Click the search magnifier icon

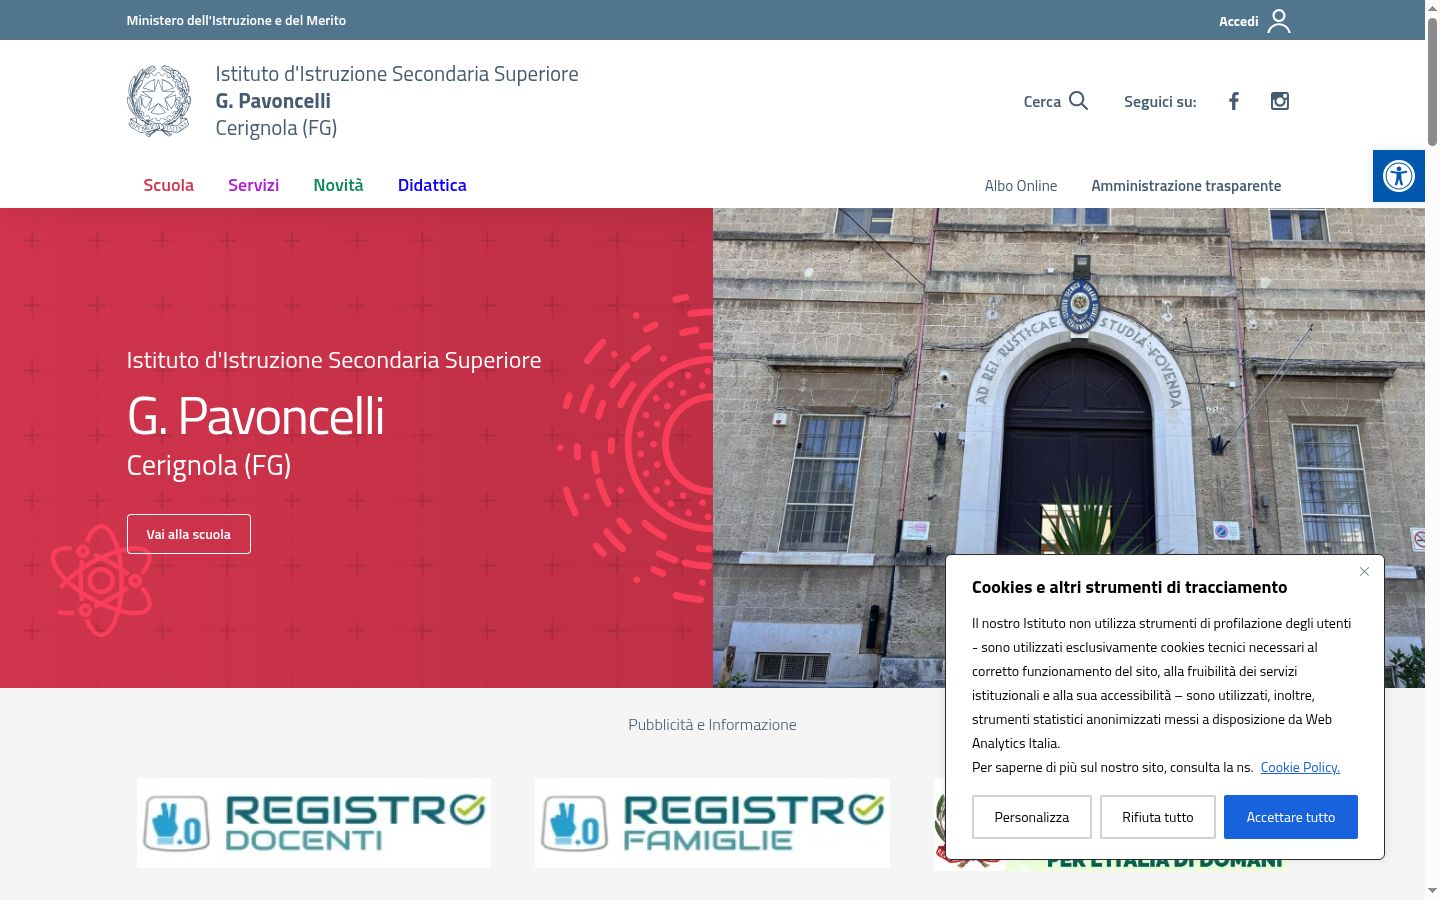coord(1078,101)
